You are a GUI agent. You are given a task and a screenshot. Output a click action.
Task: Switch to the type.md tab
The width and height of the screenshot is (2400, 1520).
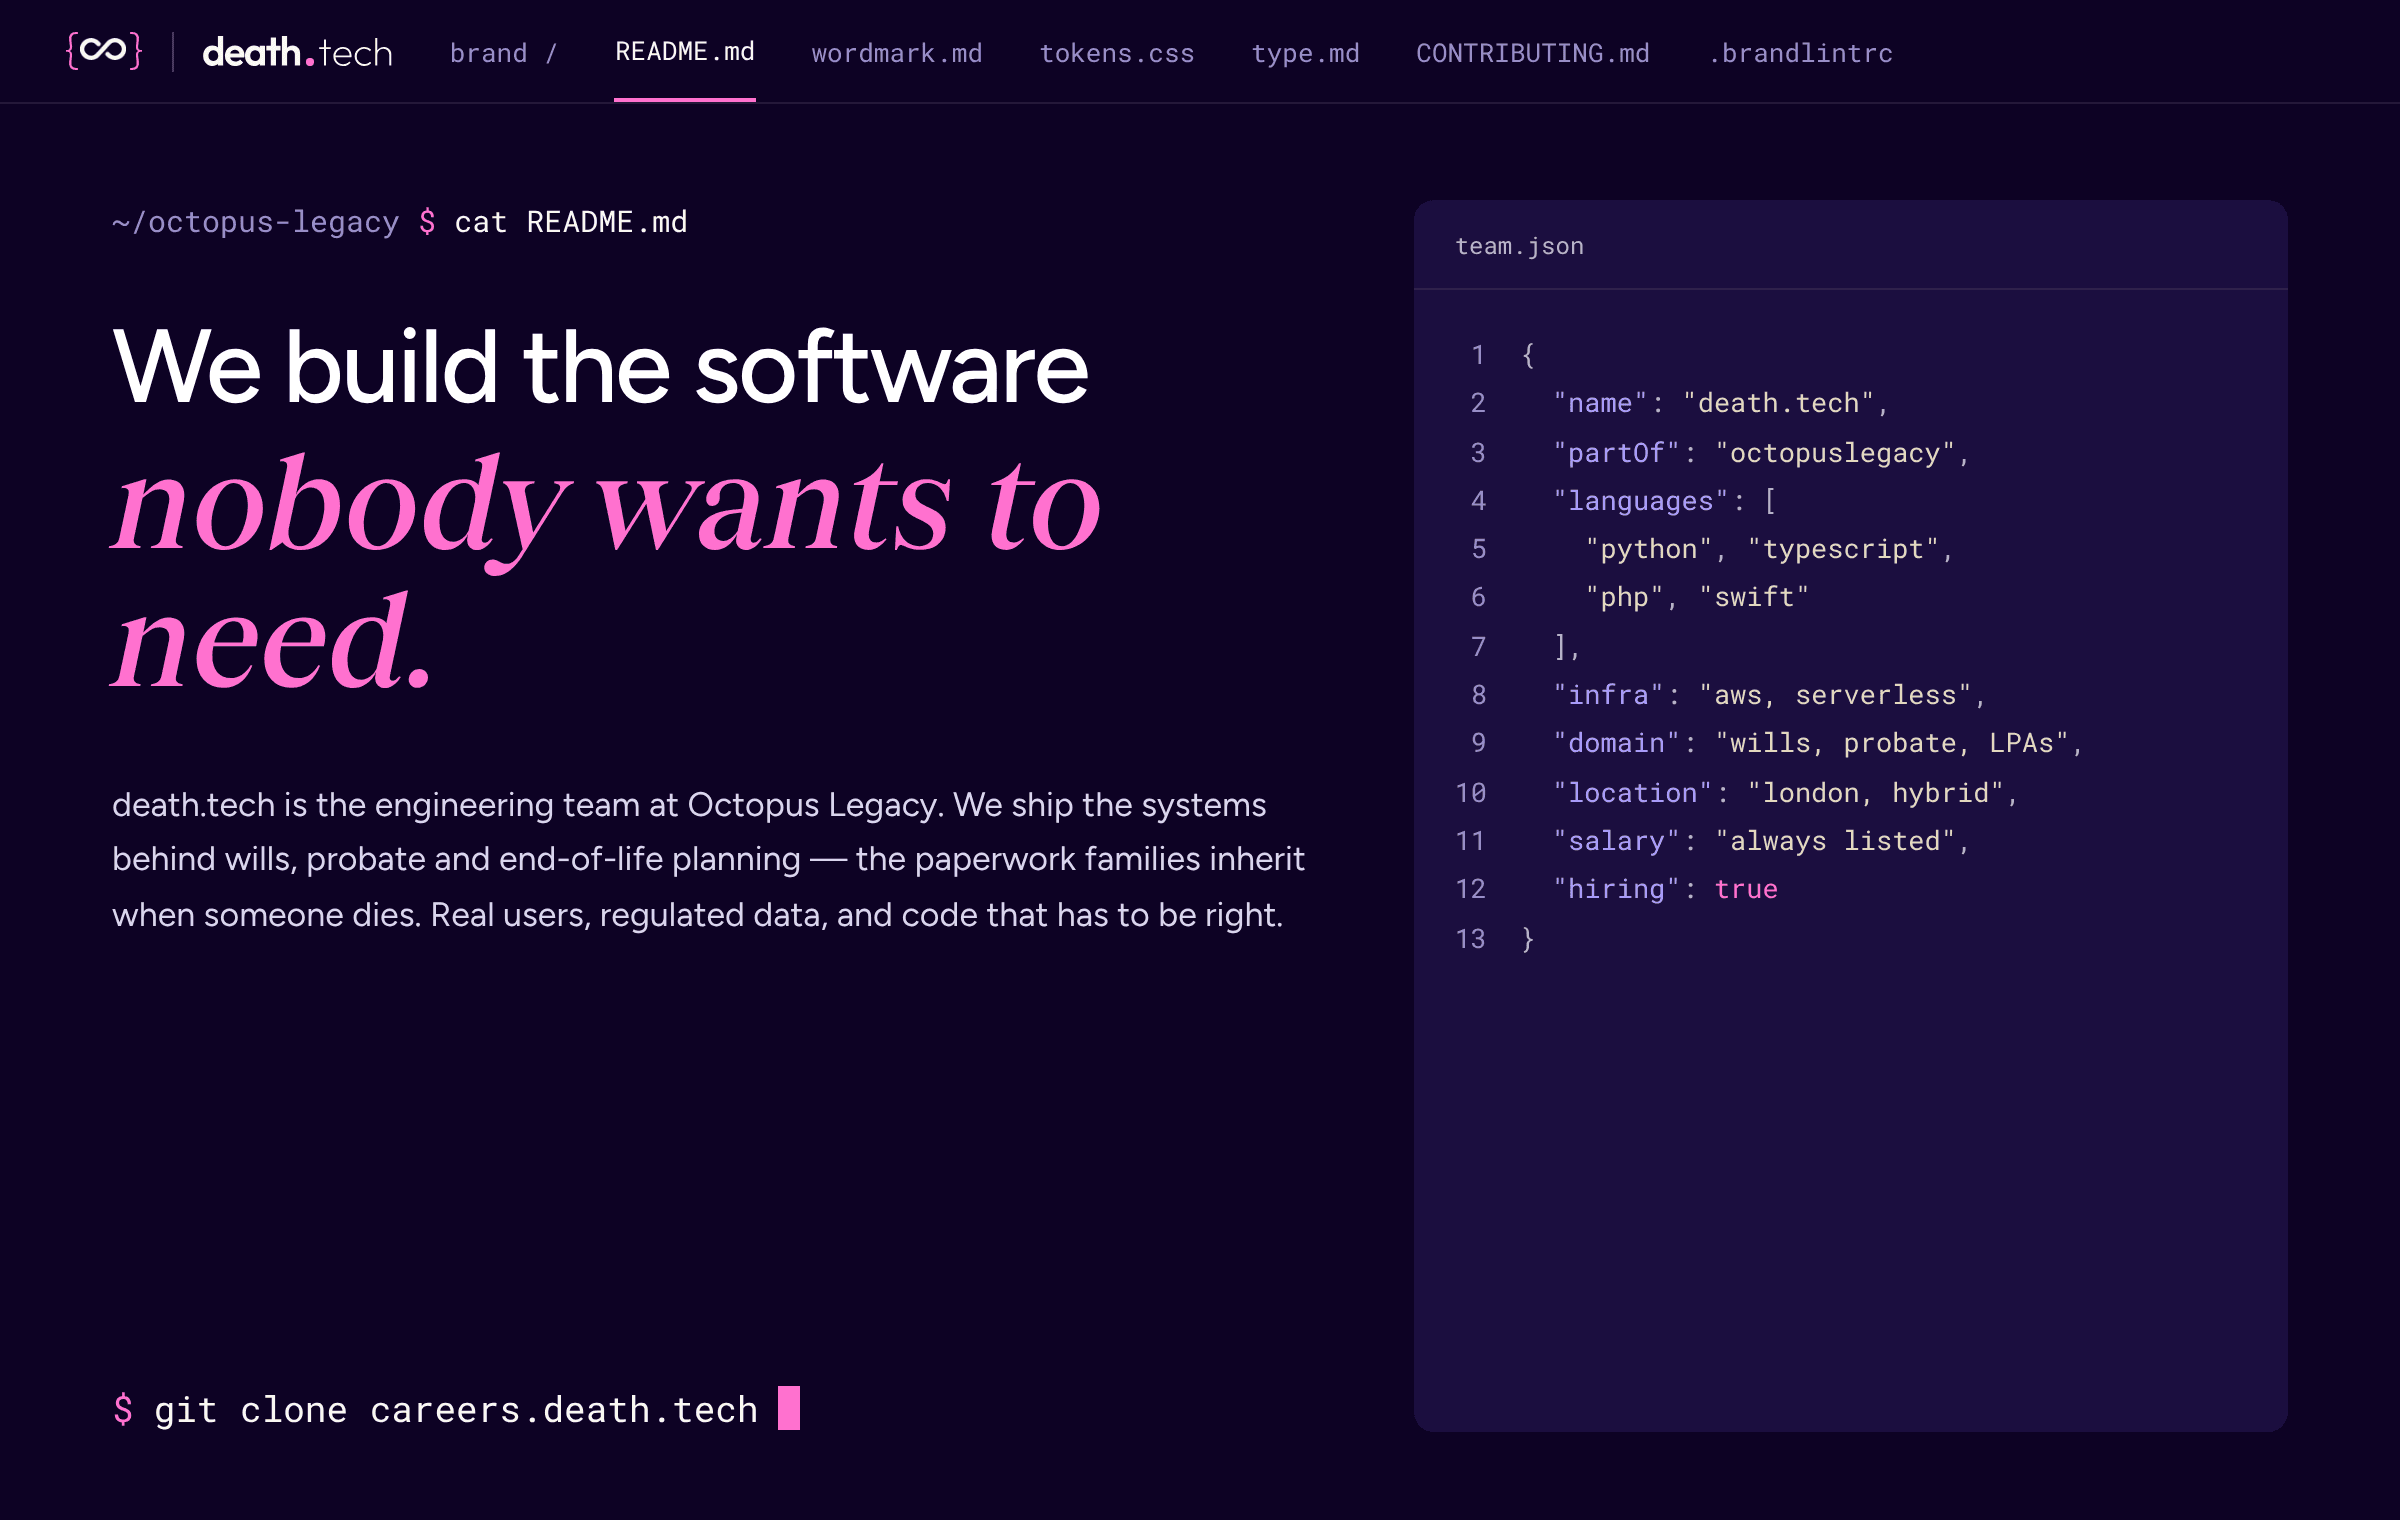(x=1305, y=53)
